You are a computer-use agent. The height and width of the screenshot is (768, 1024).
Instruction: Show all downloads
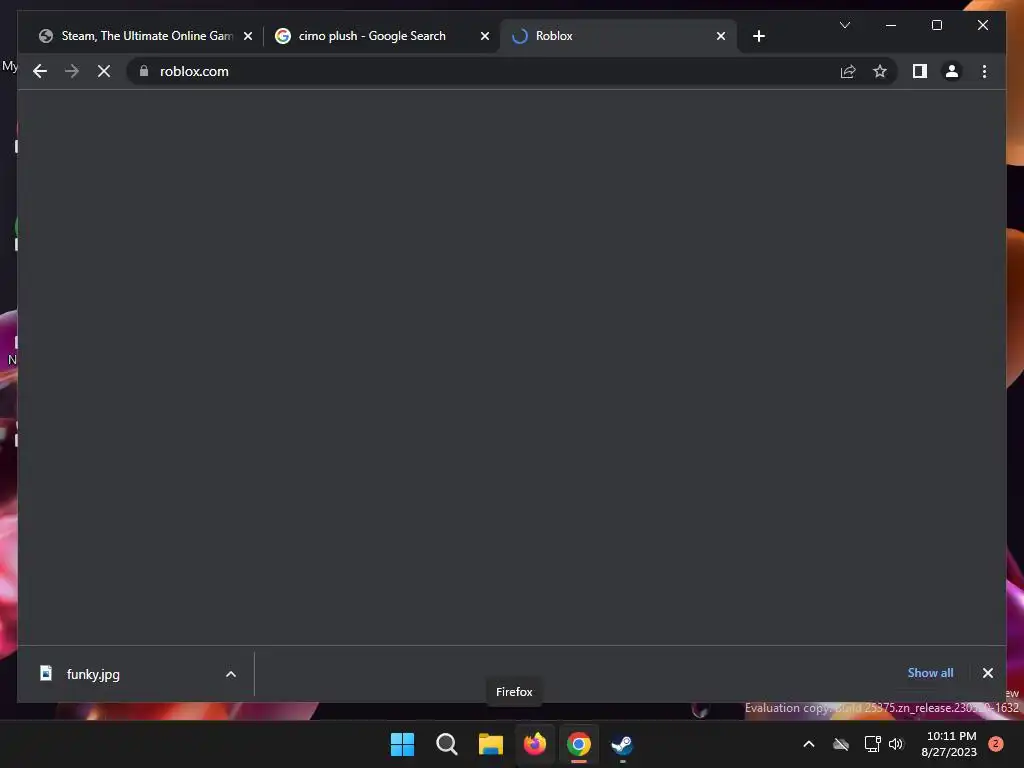coord(930,673)
